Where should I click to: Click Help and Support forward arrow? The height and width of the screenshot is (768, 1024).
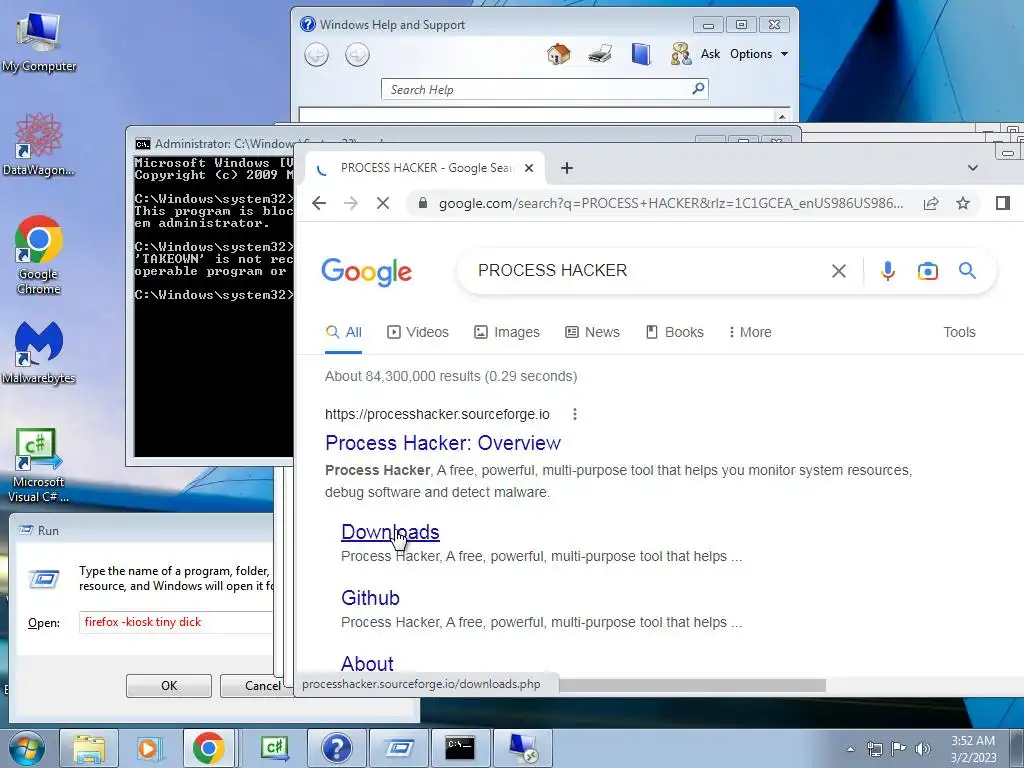tap(357, 55)
